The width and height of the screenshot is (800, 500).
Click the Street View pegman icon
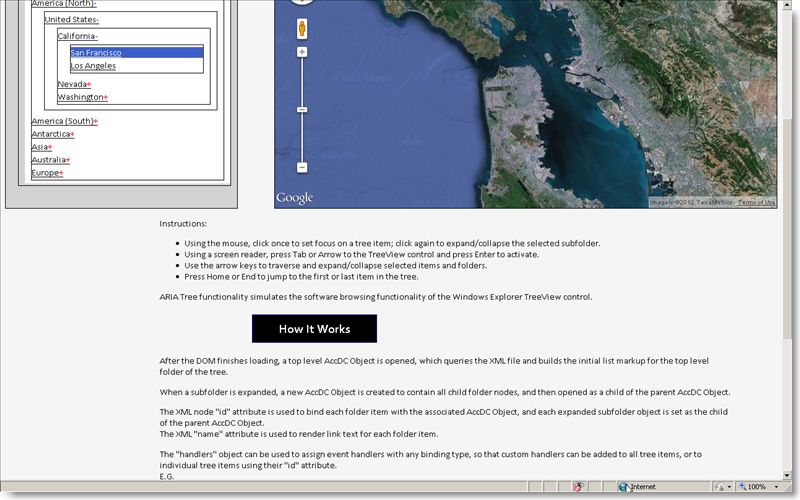(302, 29)
